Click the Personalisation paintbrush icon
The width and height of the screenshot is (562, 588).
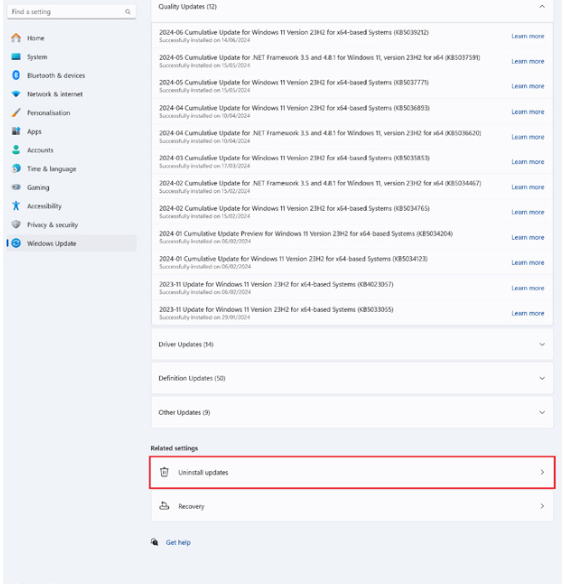pos(16,112)
